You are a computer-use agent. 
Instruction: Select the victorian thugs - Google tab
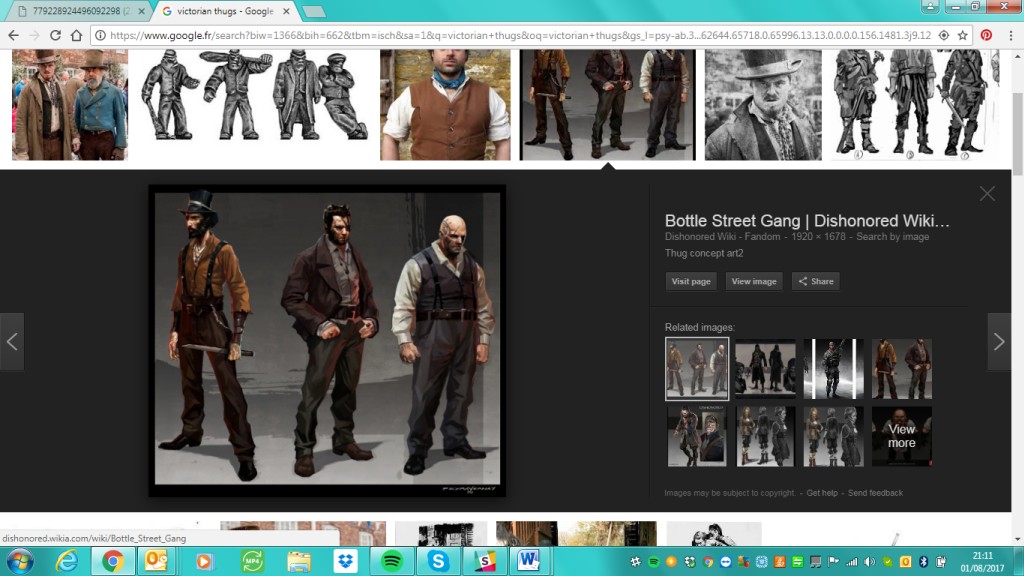(225, 11)
